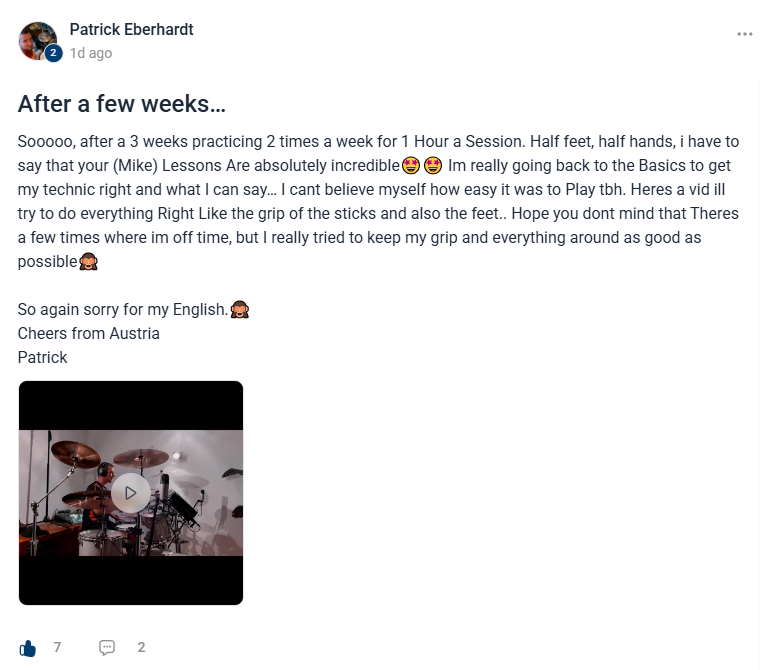The width and height of the screenshot is (760, 670).
Task: Play the drum video using the play button
Action: click(131, 493)
